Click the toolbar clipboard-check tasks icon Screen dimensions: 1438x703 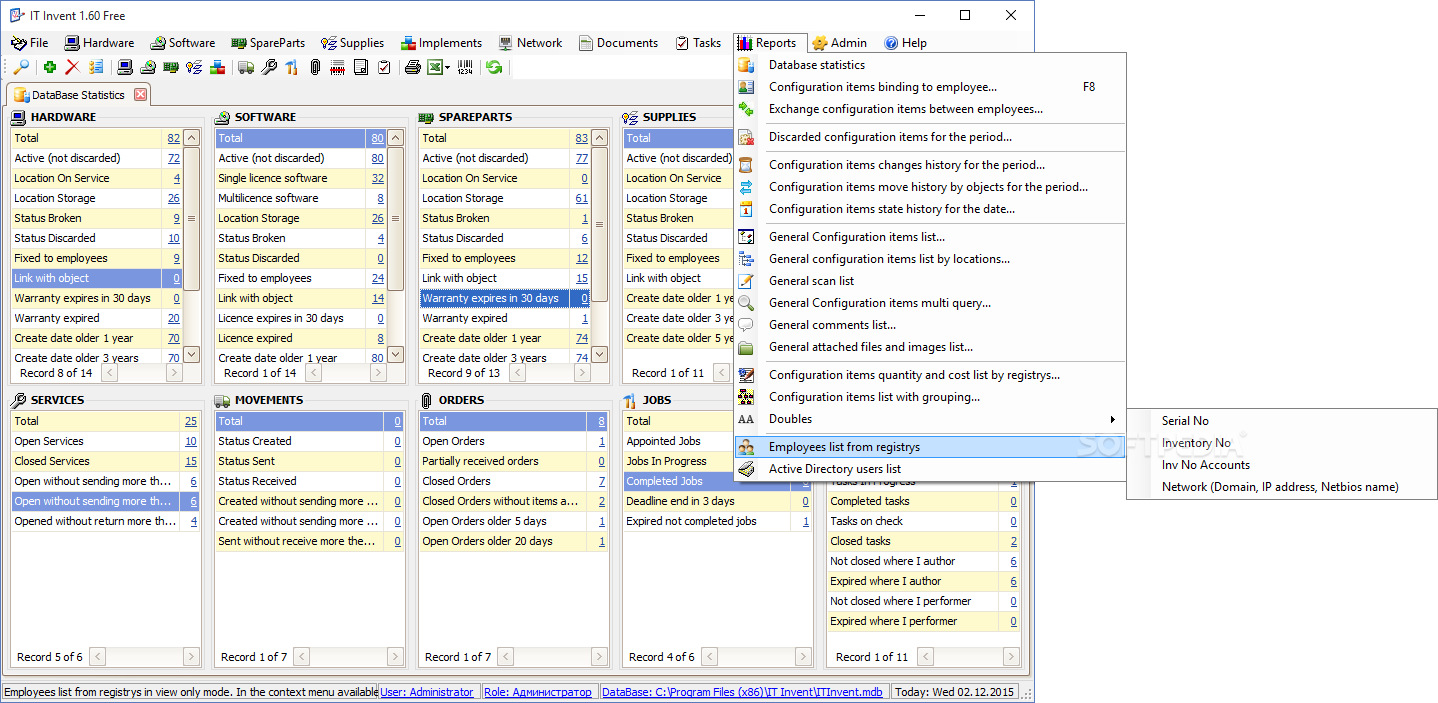(384, 67)
